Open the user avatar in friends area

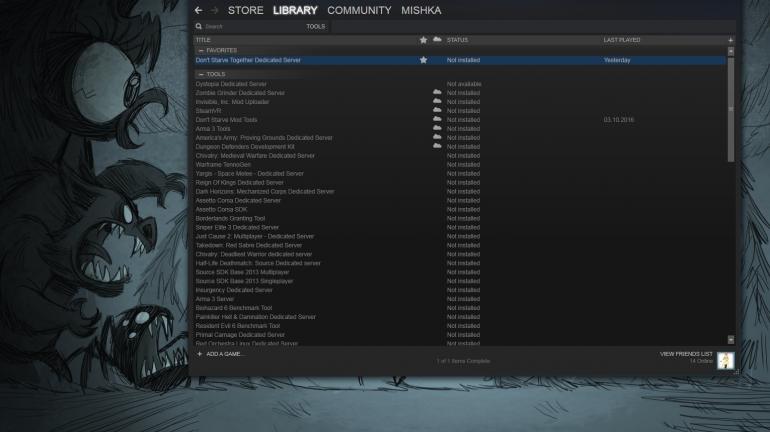725,361
